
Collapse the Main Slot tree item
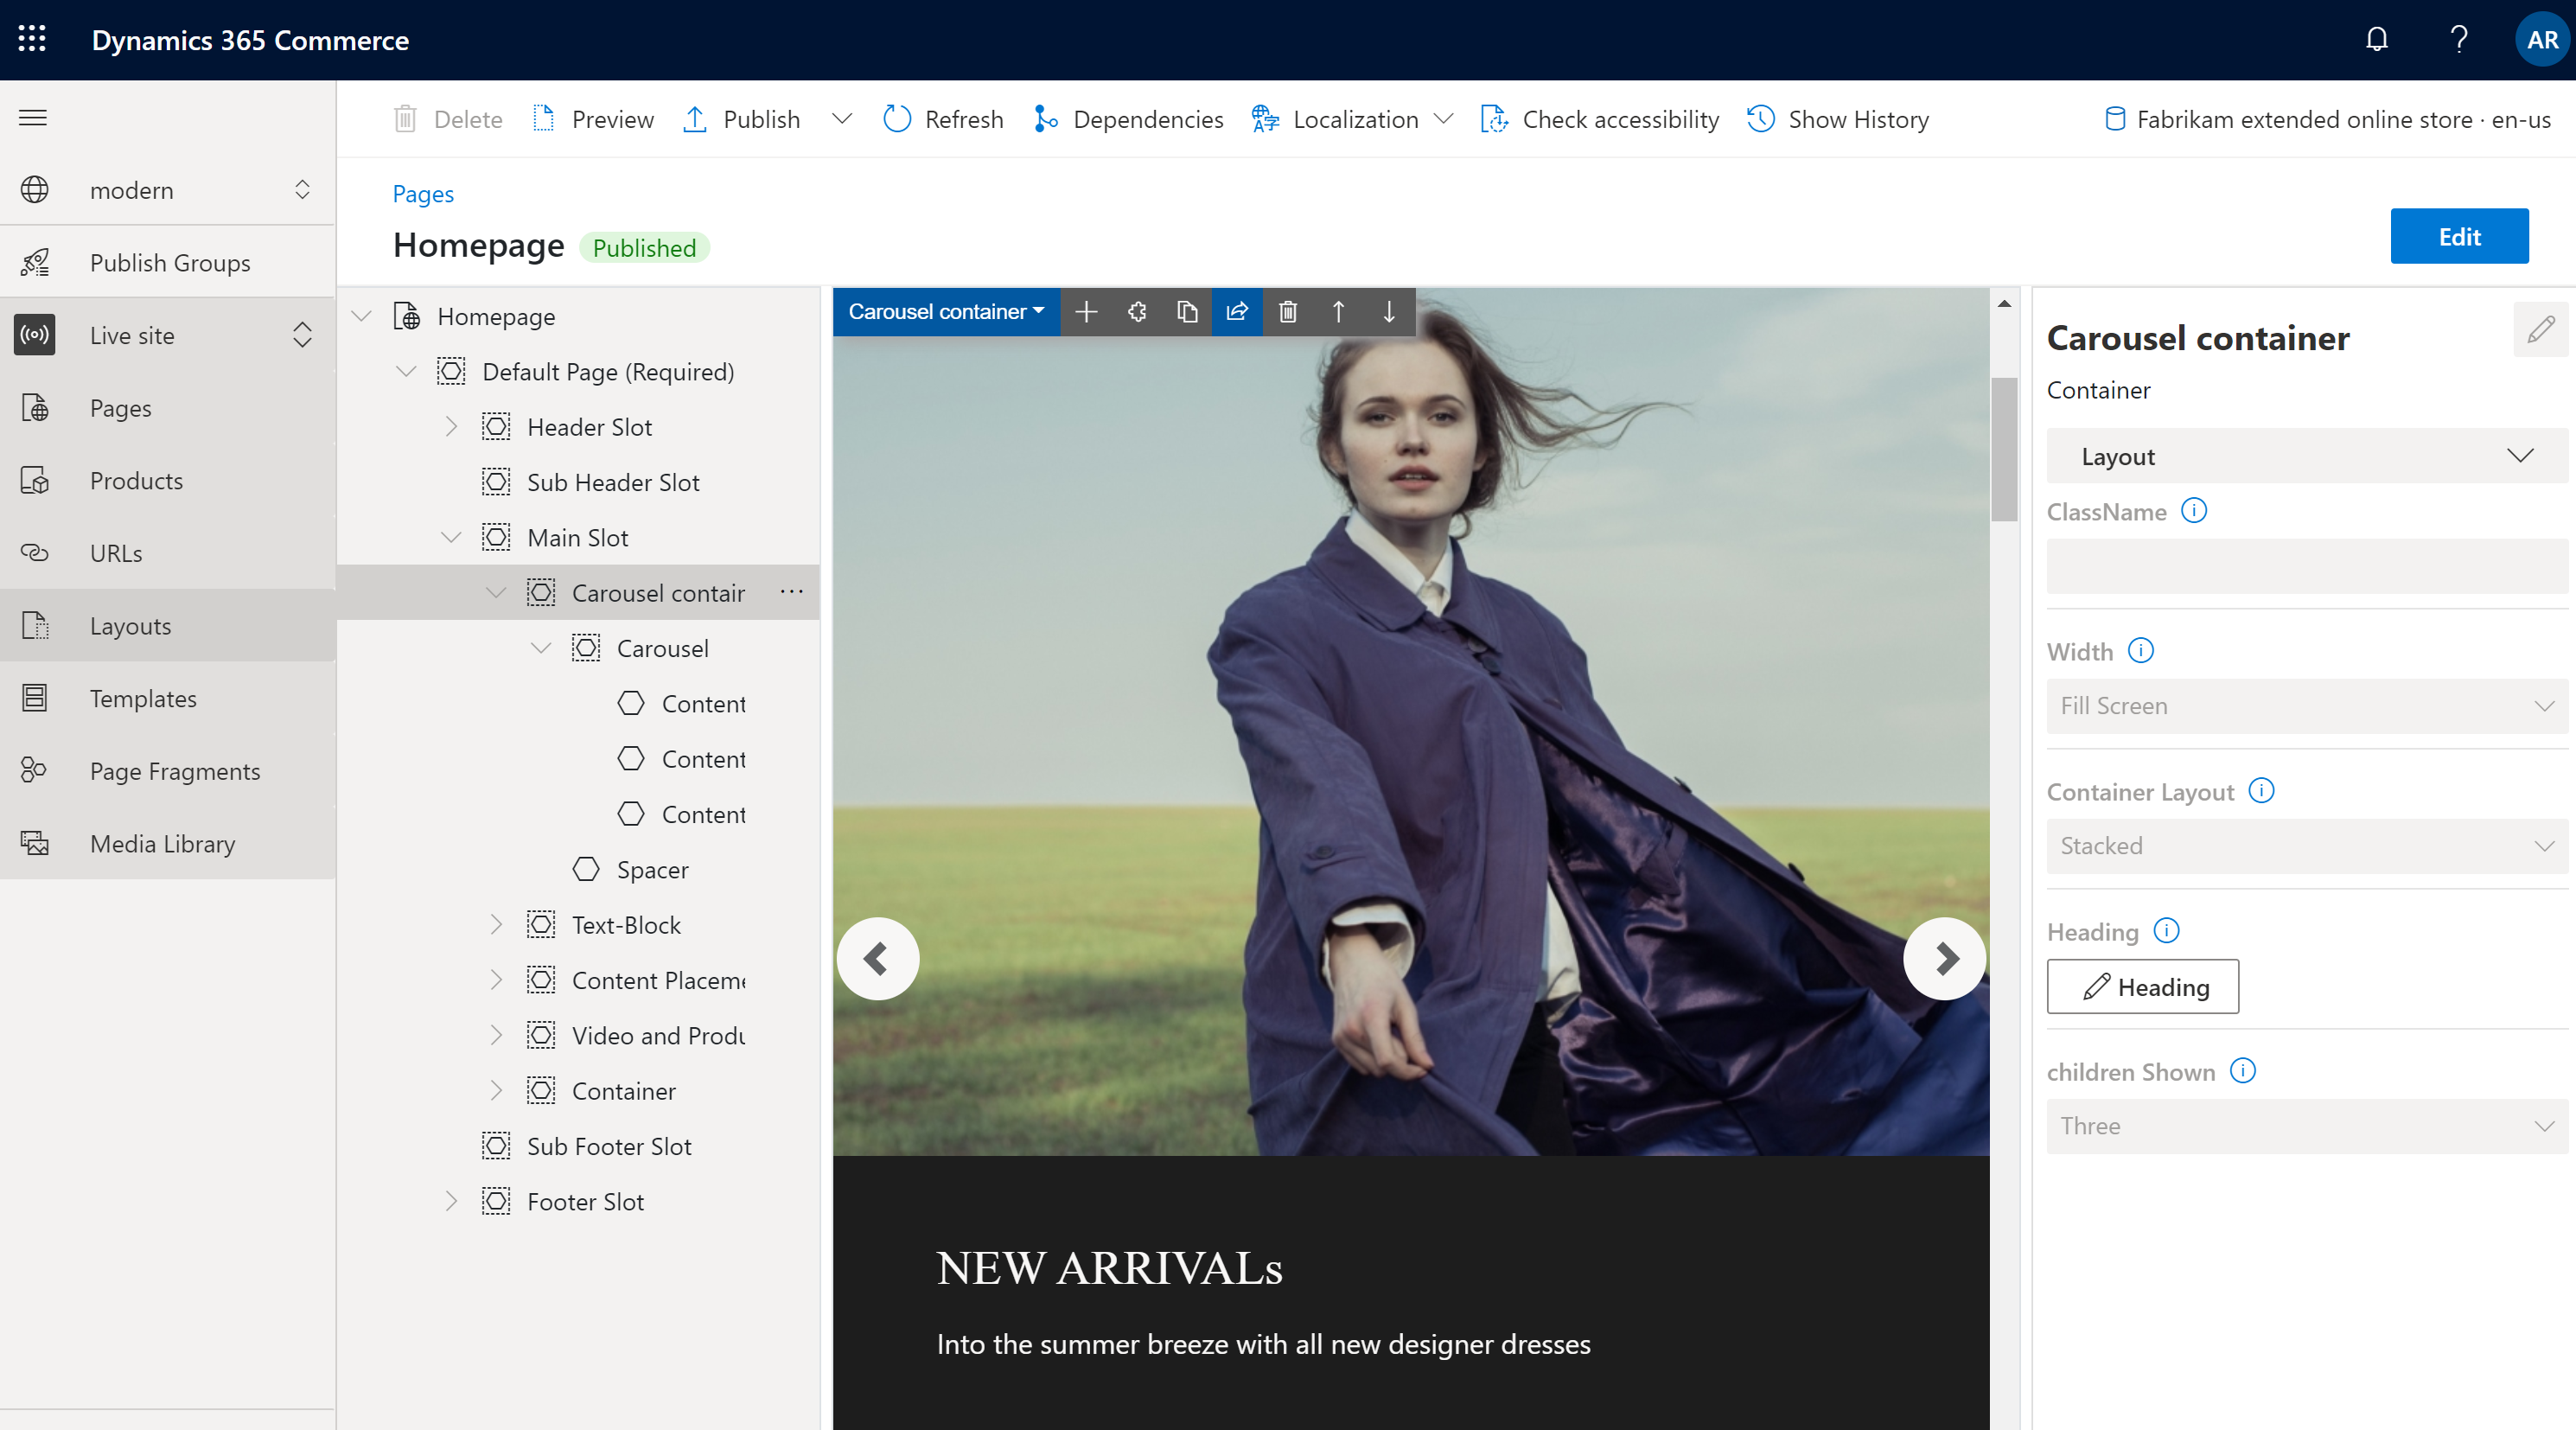coord(455,535)
